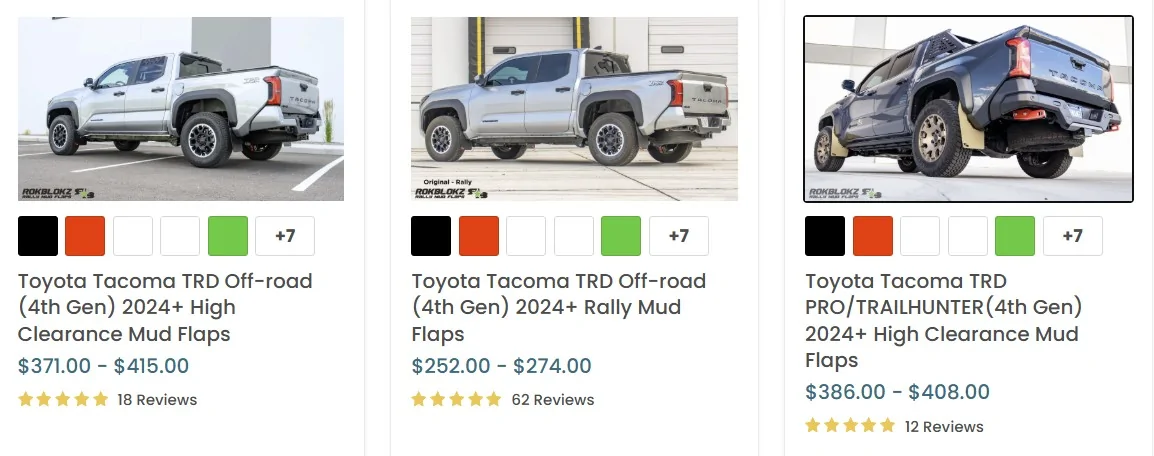Select black swatch for TRD PRO/TRAILHUNTER flaps
This screenshot has width=1154, height=456.
tap(825, 236)
